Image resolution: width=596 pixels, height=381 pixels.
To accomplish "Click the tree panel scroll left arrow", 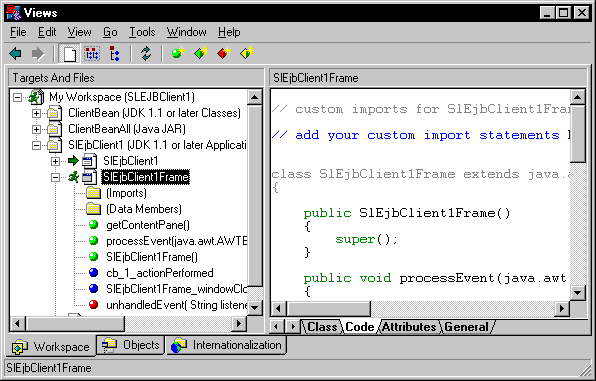I will coord(17,324).
